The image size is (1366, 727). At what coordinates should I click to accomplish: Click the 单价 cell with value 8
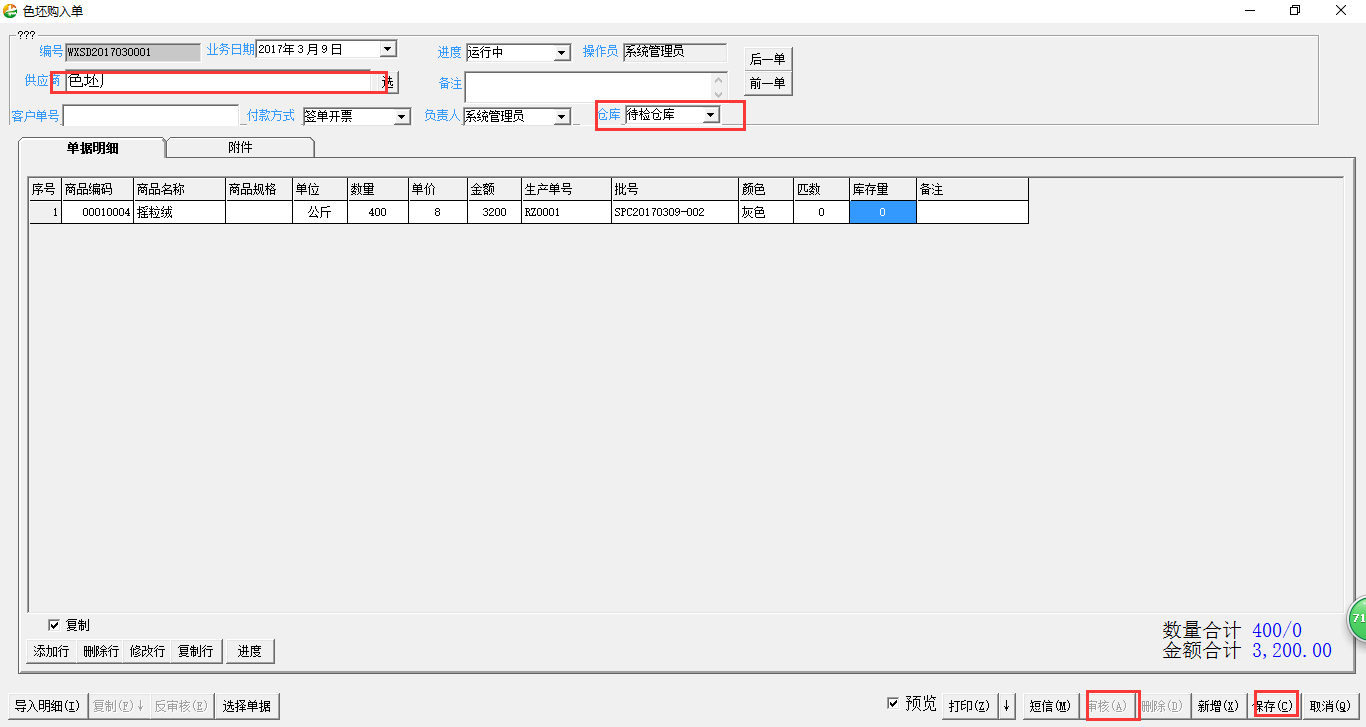pos(437,212)
